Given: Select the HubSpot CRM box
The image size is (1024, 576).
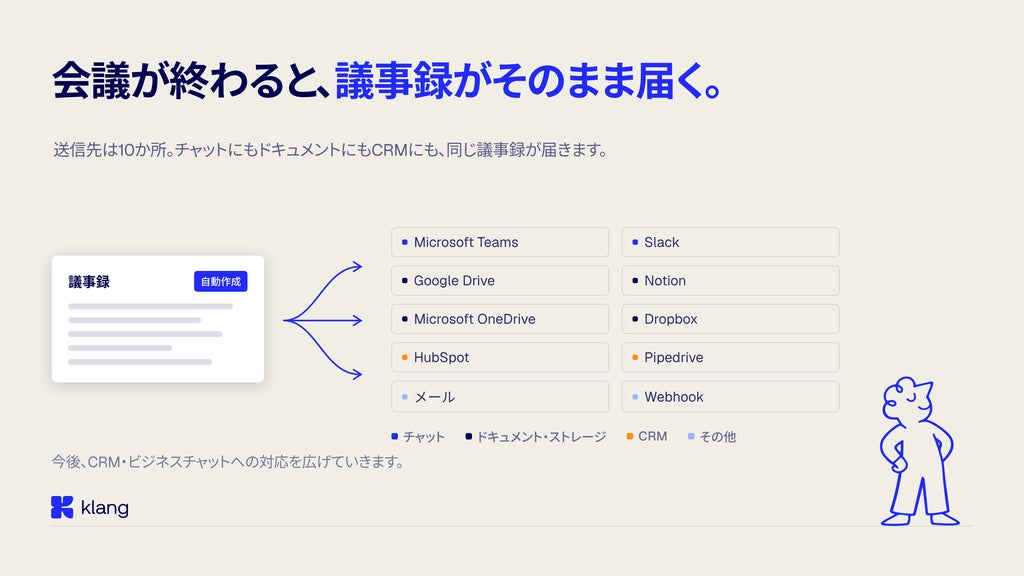Looking at the screenshot, I should coord(500,358).
